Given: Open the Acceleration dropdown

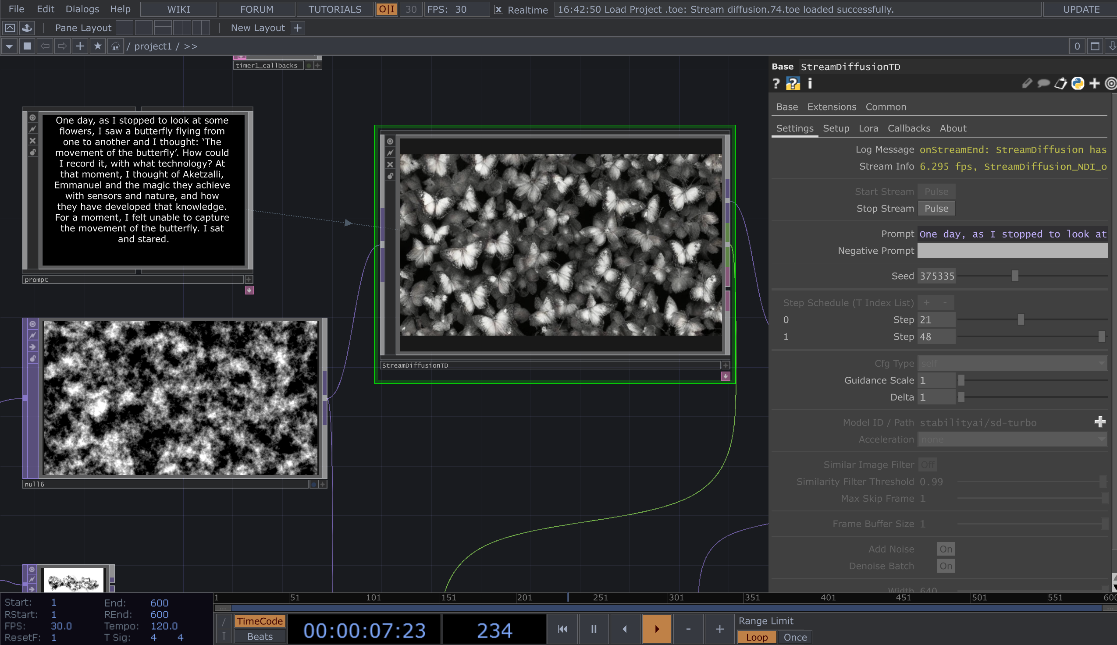Looking at the screenshot, I should (1012, 440).
